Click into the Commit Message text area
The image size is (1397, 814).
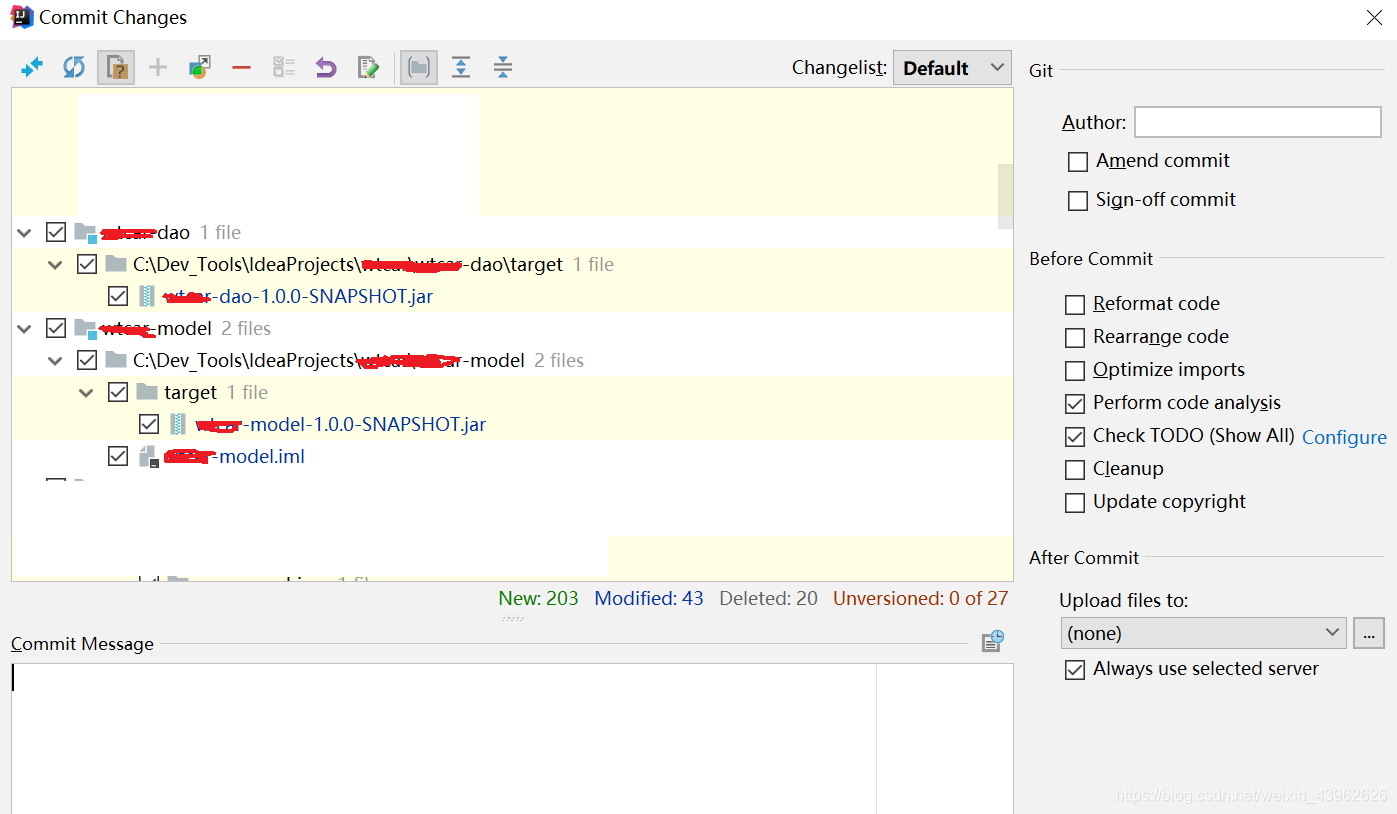click(x=512, y=738)
